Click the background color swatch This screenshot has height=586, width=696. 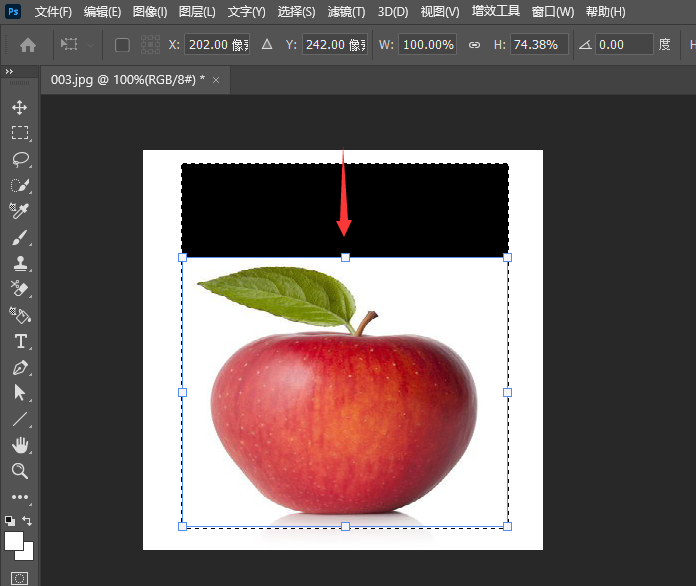click(x=27, y=554)
